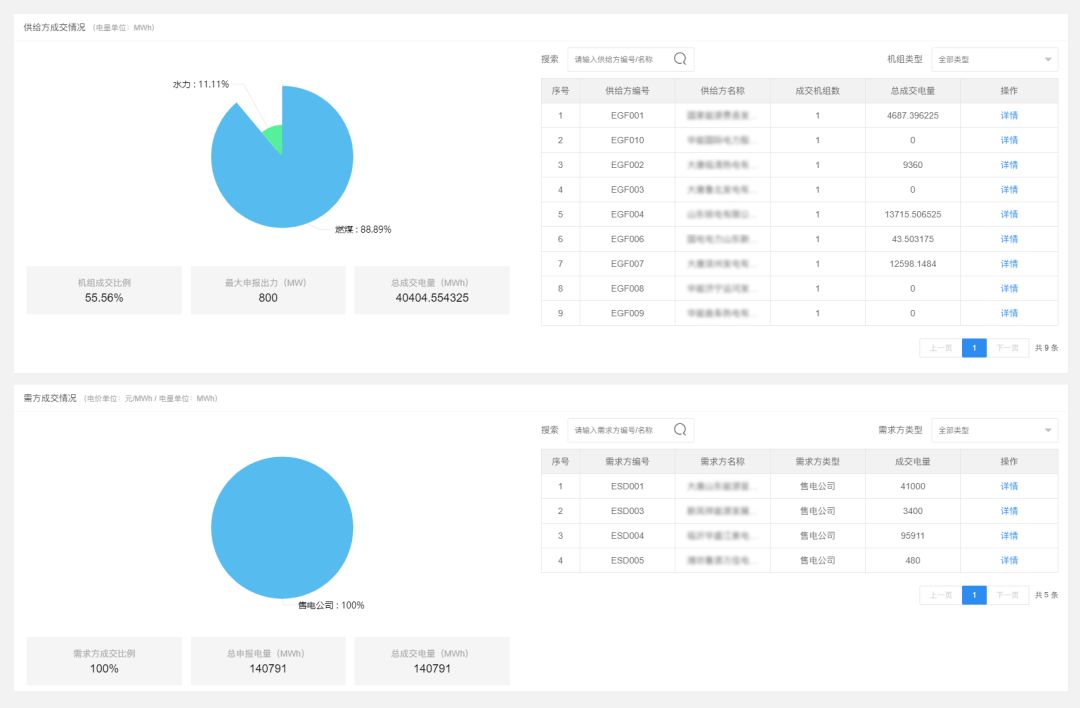Image resolution: width=1080 pixels, height=708 pixels.
Task: Open 详情 link for EGF009
Action: coord(1009,314)
